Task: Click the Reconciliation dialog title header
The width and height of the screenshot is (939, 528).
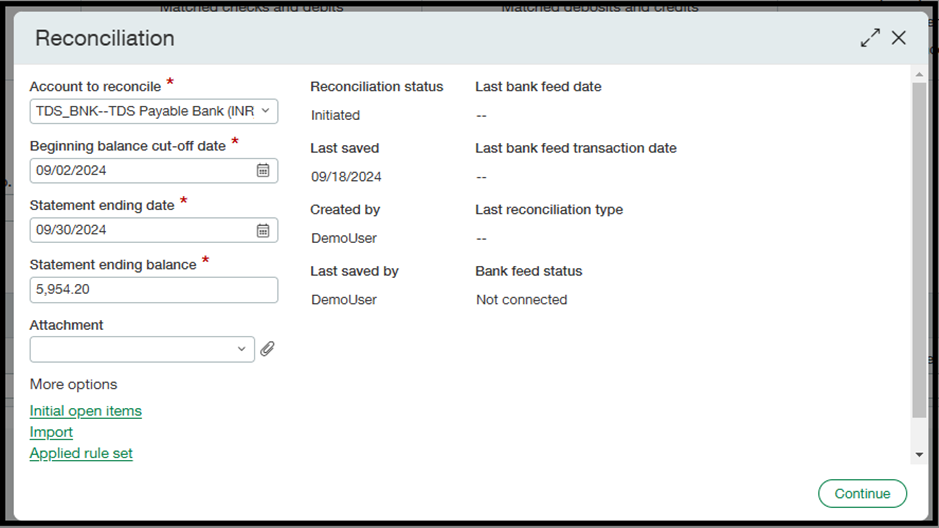Action: coord(105,38)
